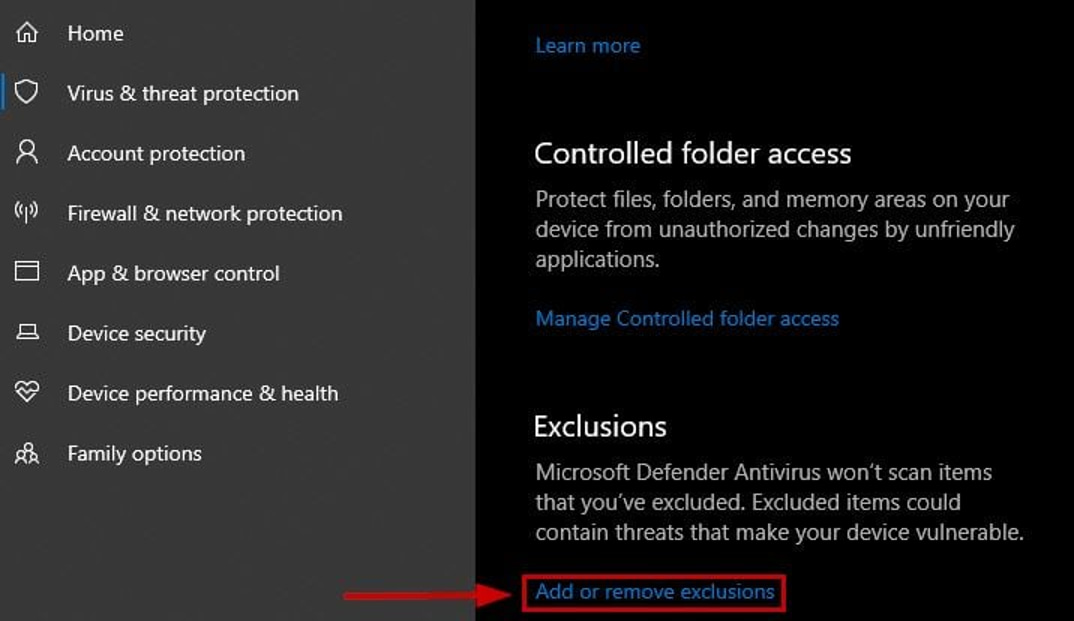The width and height of the screenshot is (1074, 621).
Task: Return to the Home screen
Action: point(95,33)
